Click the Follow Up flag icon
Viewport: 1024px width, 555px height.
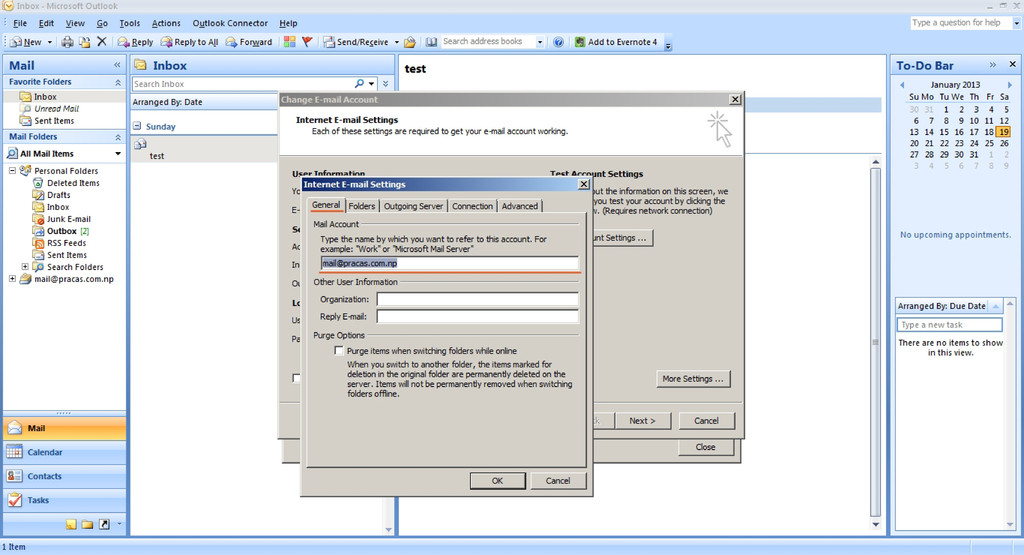tap(307, 42)
